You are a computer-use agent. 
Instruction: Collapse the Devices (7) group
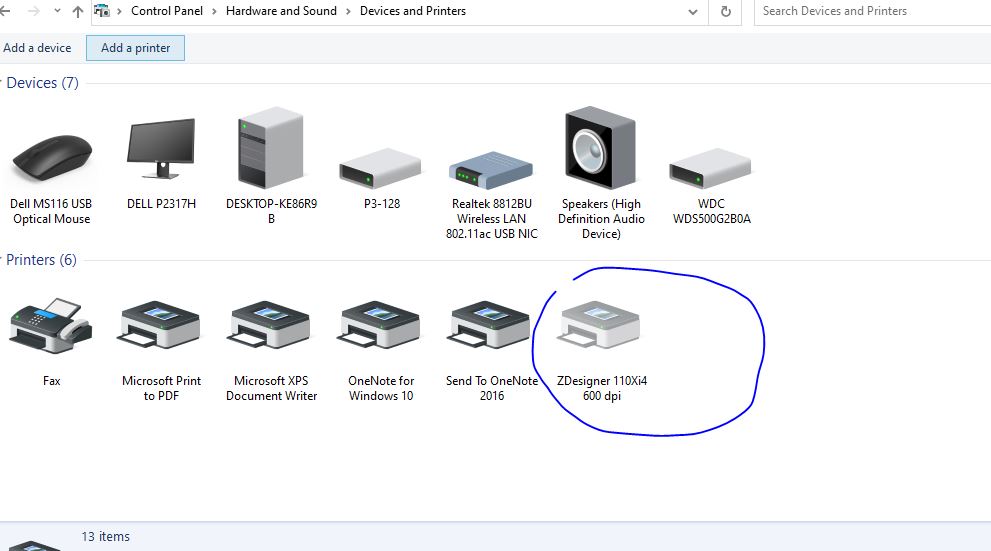tap(2, 83)
